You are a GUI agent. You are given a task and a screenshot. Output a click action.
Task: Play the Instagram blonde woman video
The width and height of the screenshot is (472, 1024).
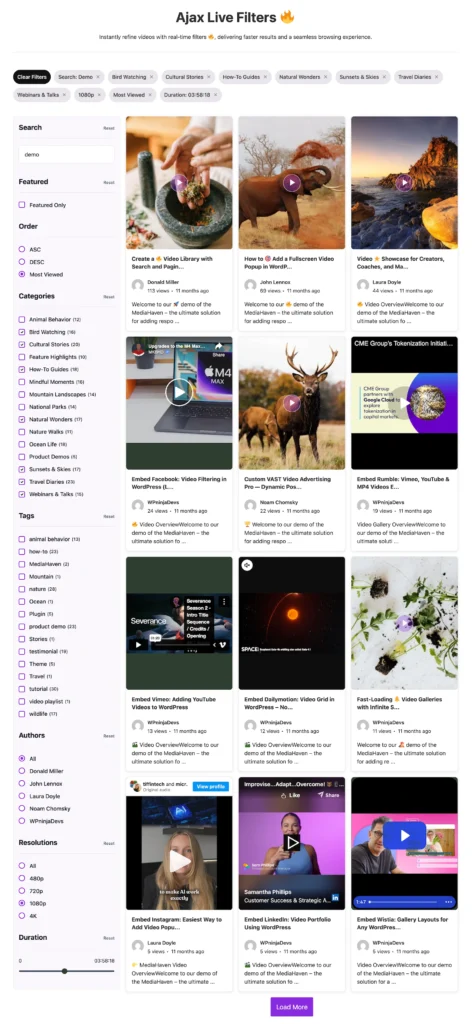(x=179, y=861)
